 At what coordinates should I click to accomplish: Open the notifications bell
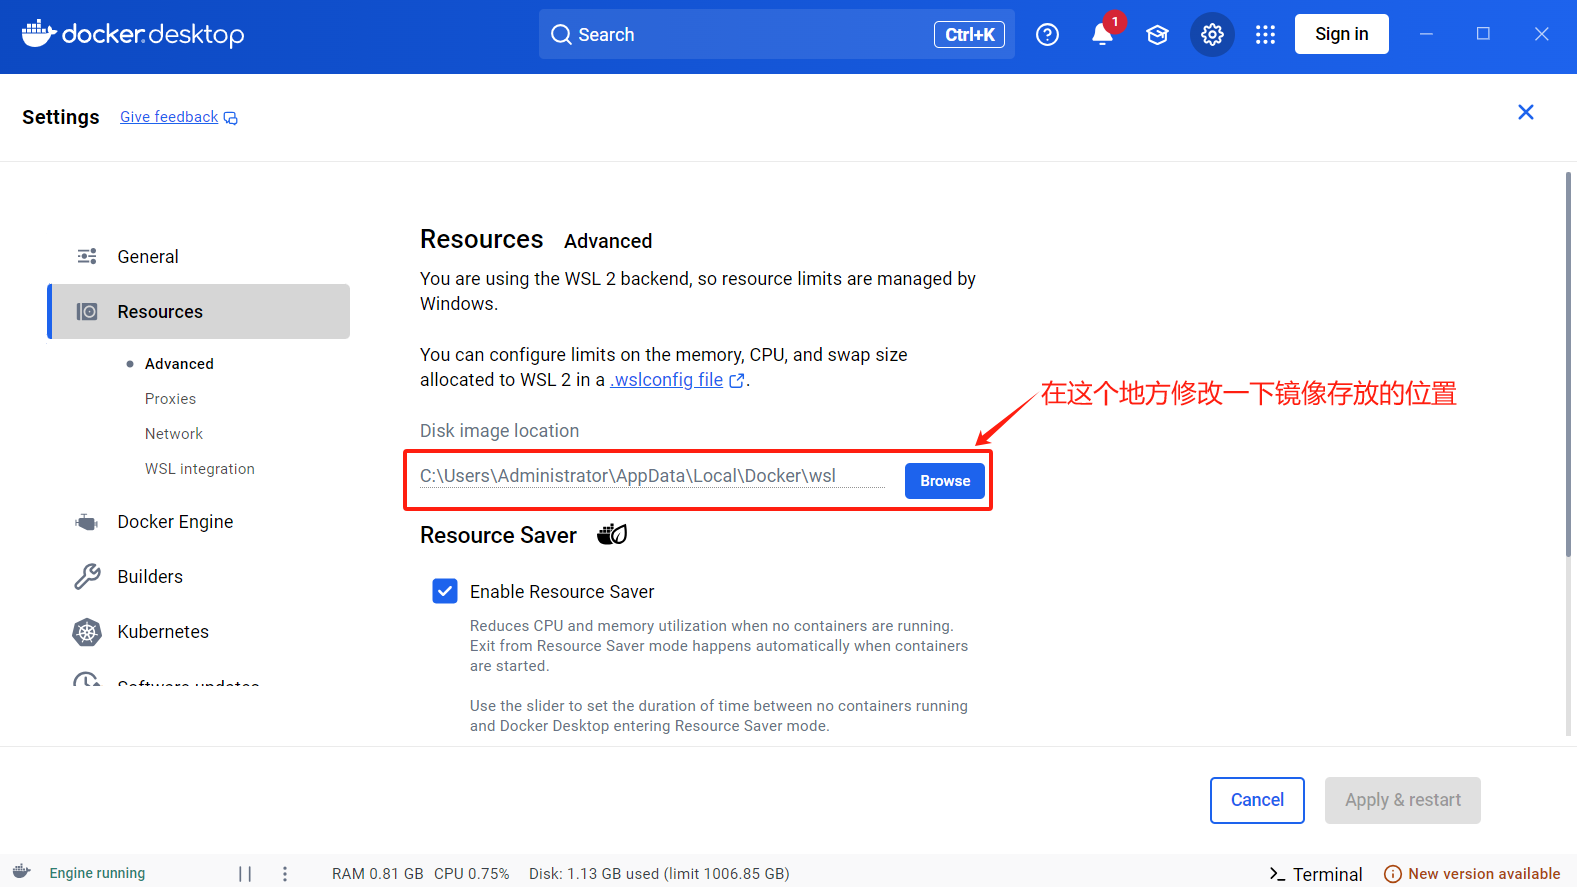point(1102,35)
